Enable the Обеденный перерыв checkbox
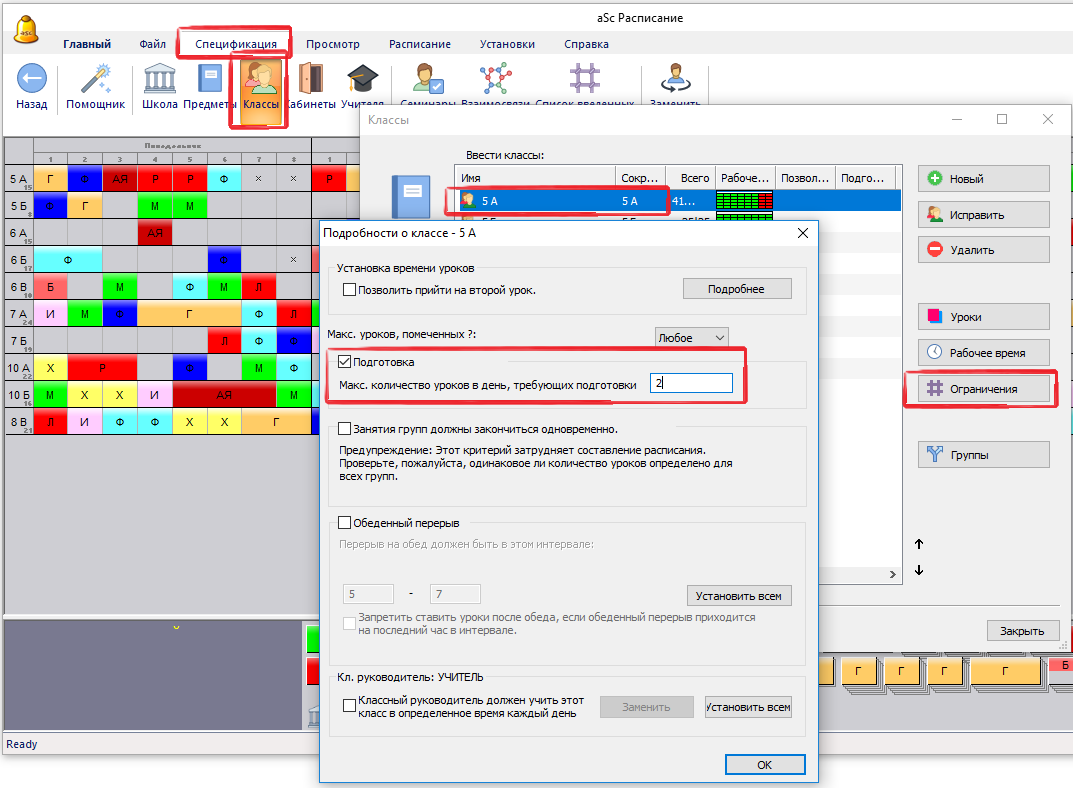 [x=346, y=522]
